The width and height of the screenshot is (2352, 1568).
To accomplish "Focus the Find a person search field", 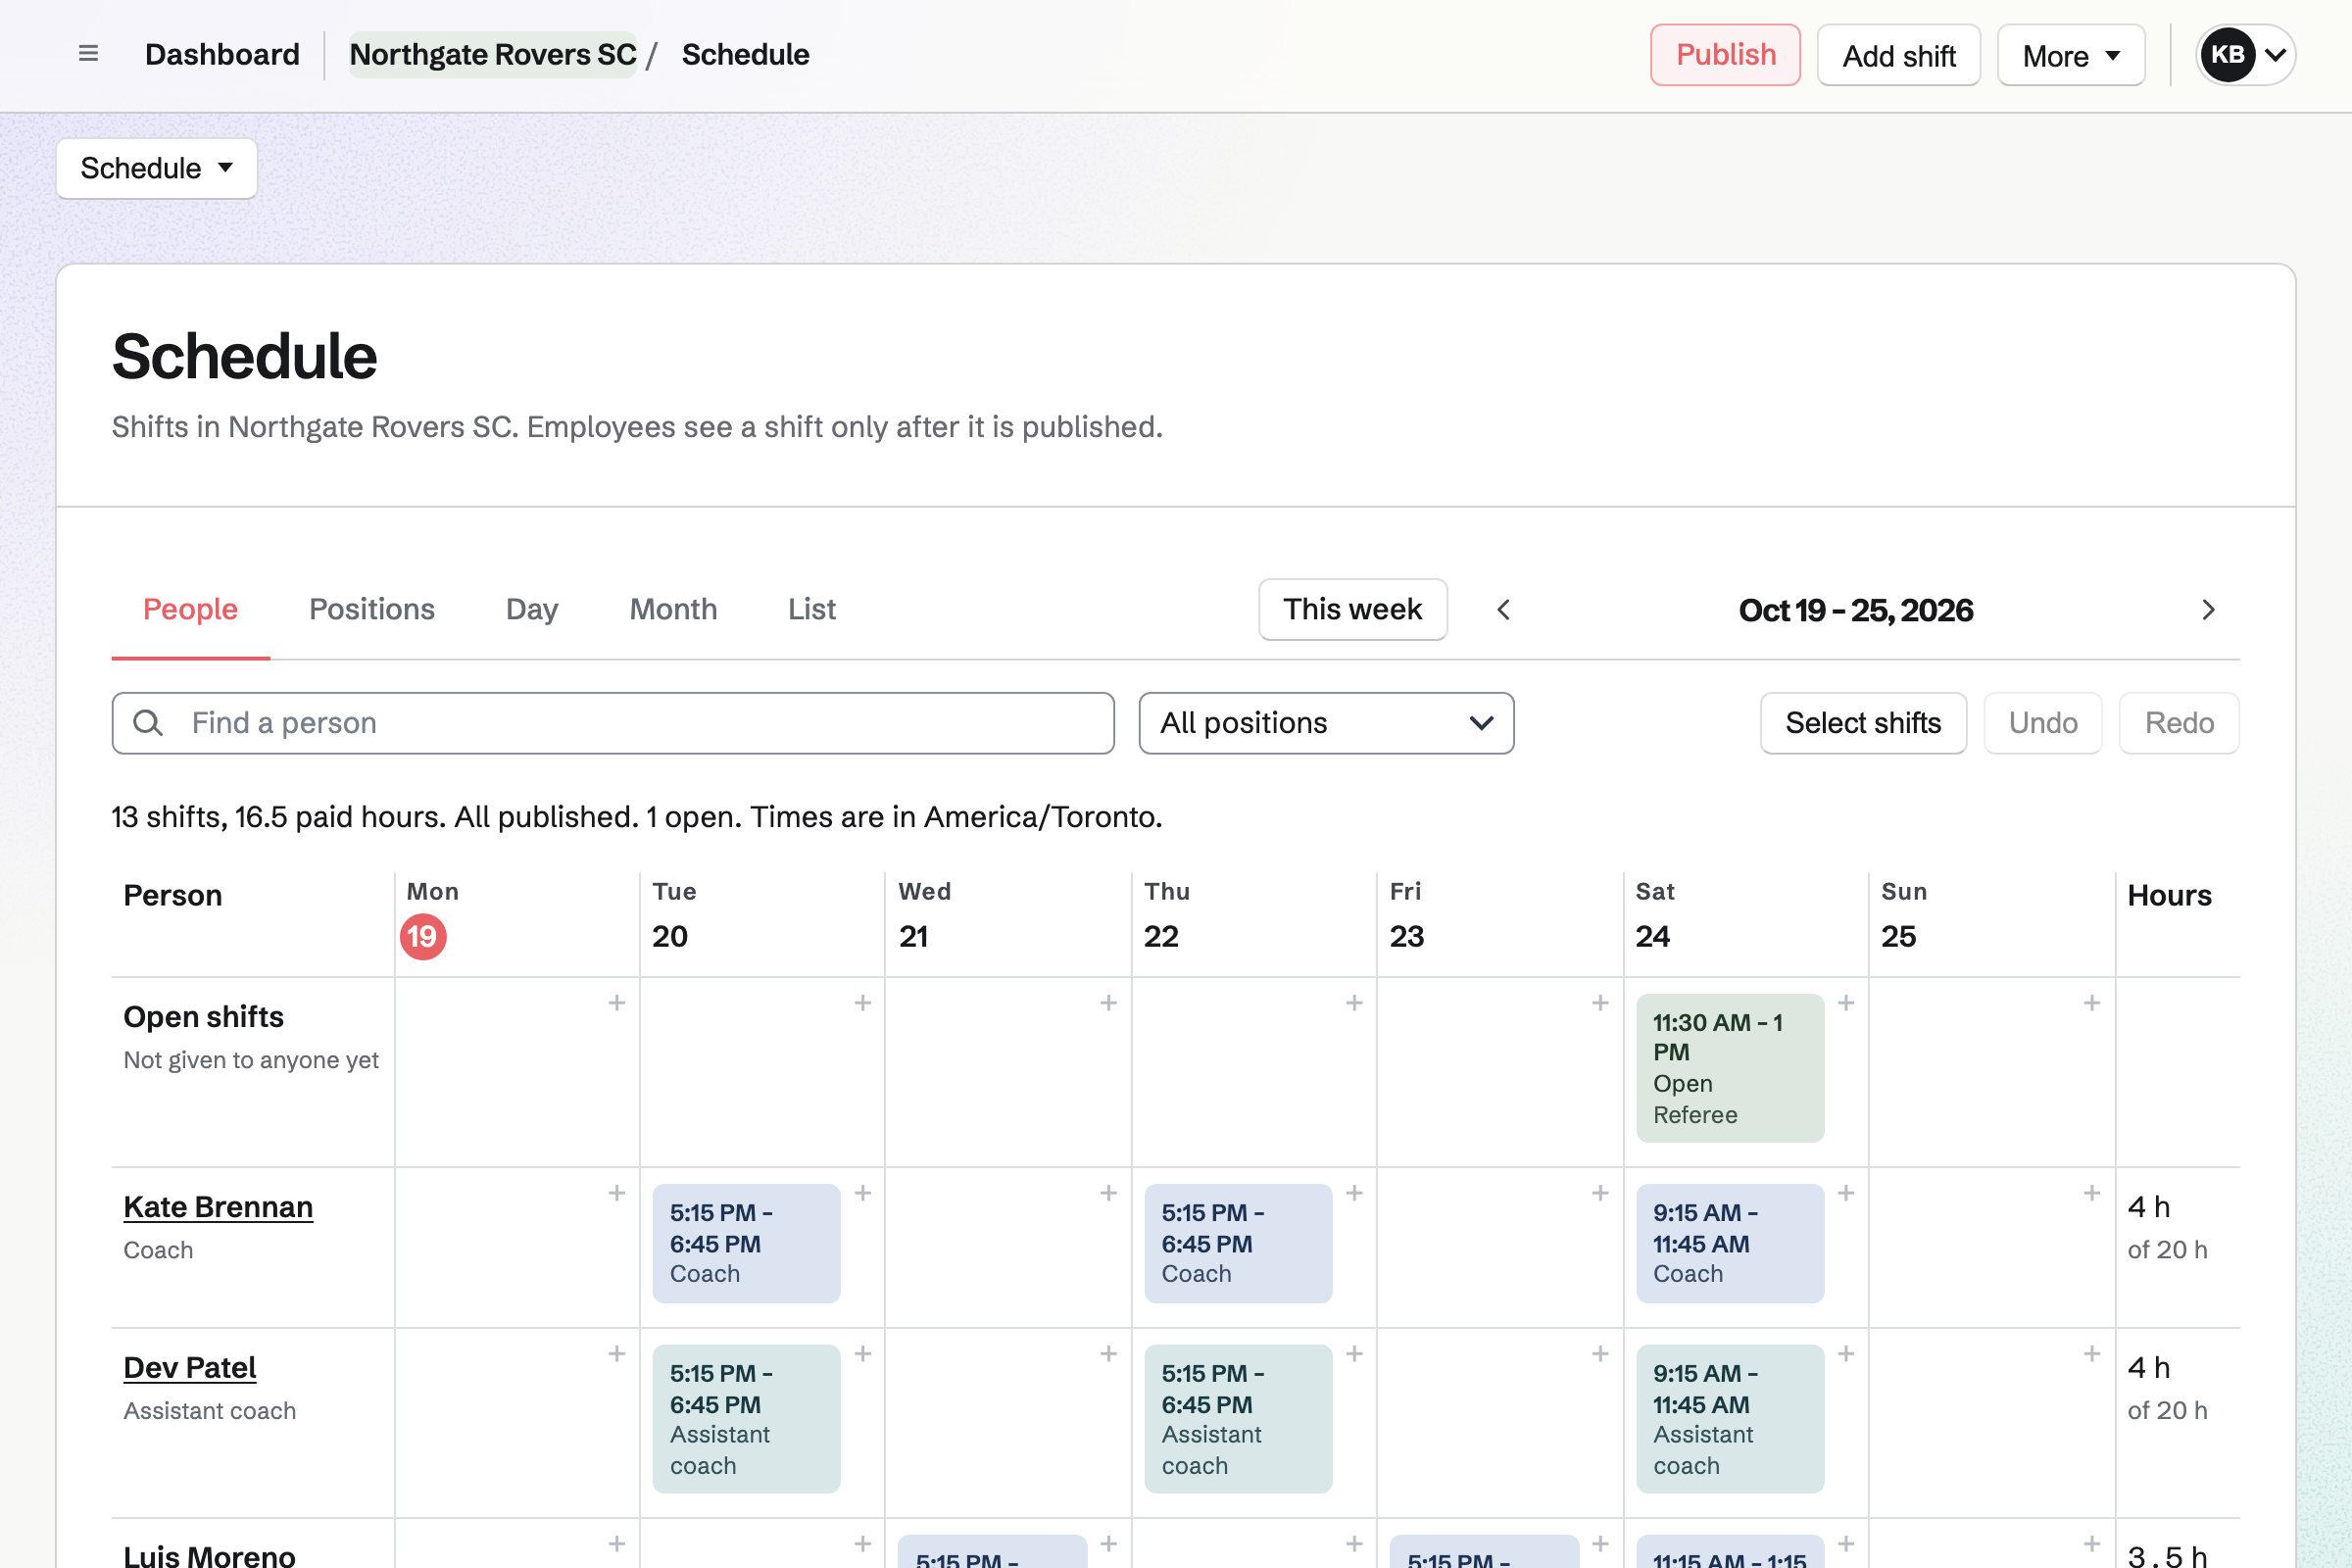I will pos(613,722).
